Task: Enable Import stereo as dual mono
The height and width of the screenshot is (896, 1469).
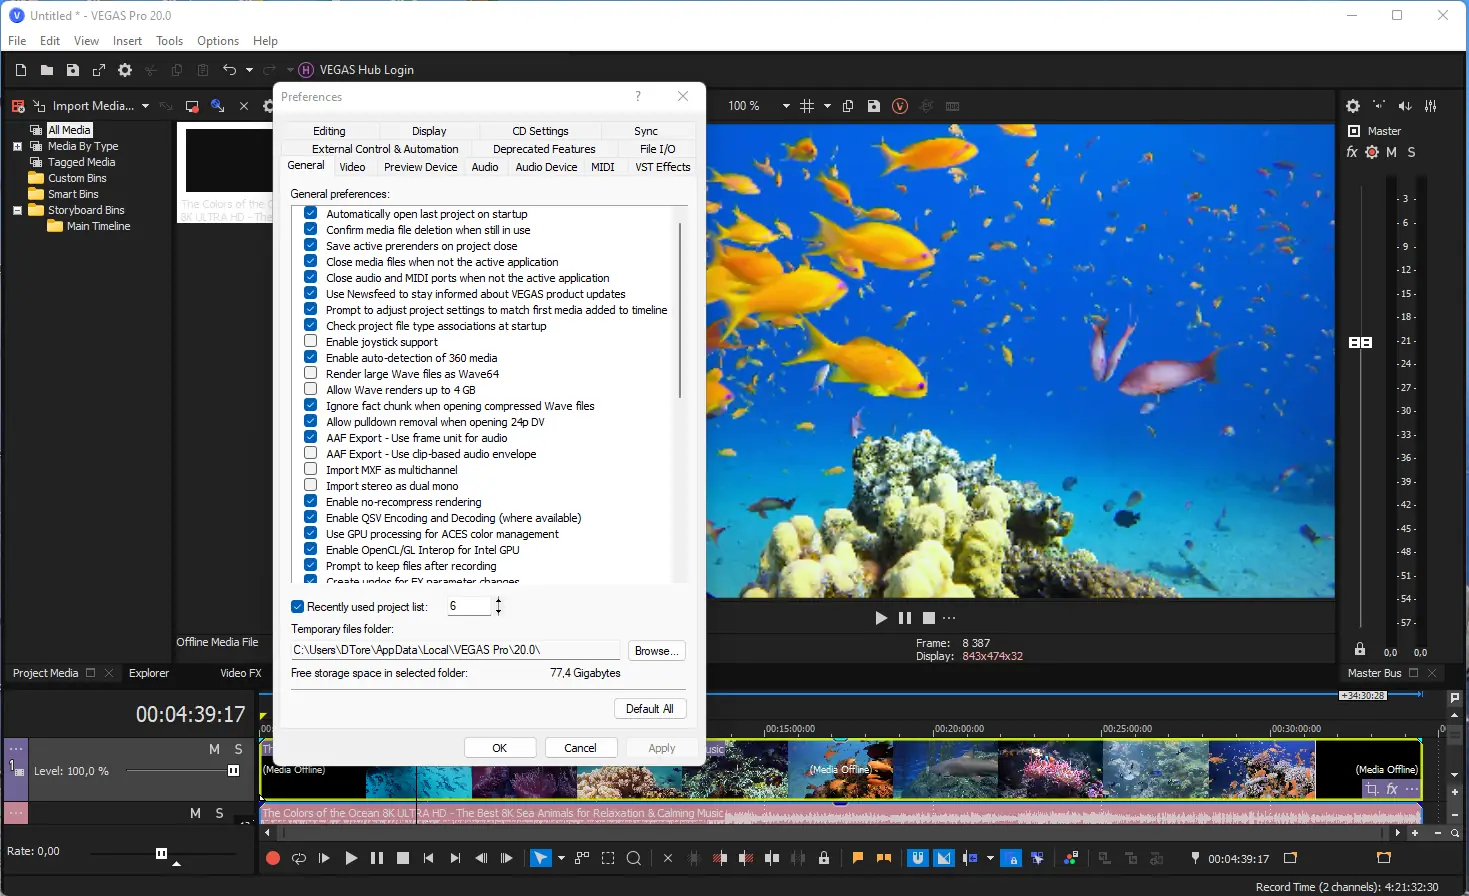Action: coord(311,486)
